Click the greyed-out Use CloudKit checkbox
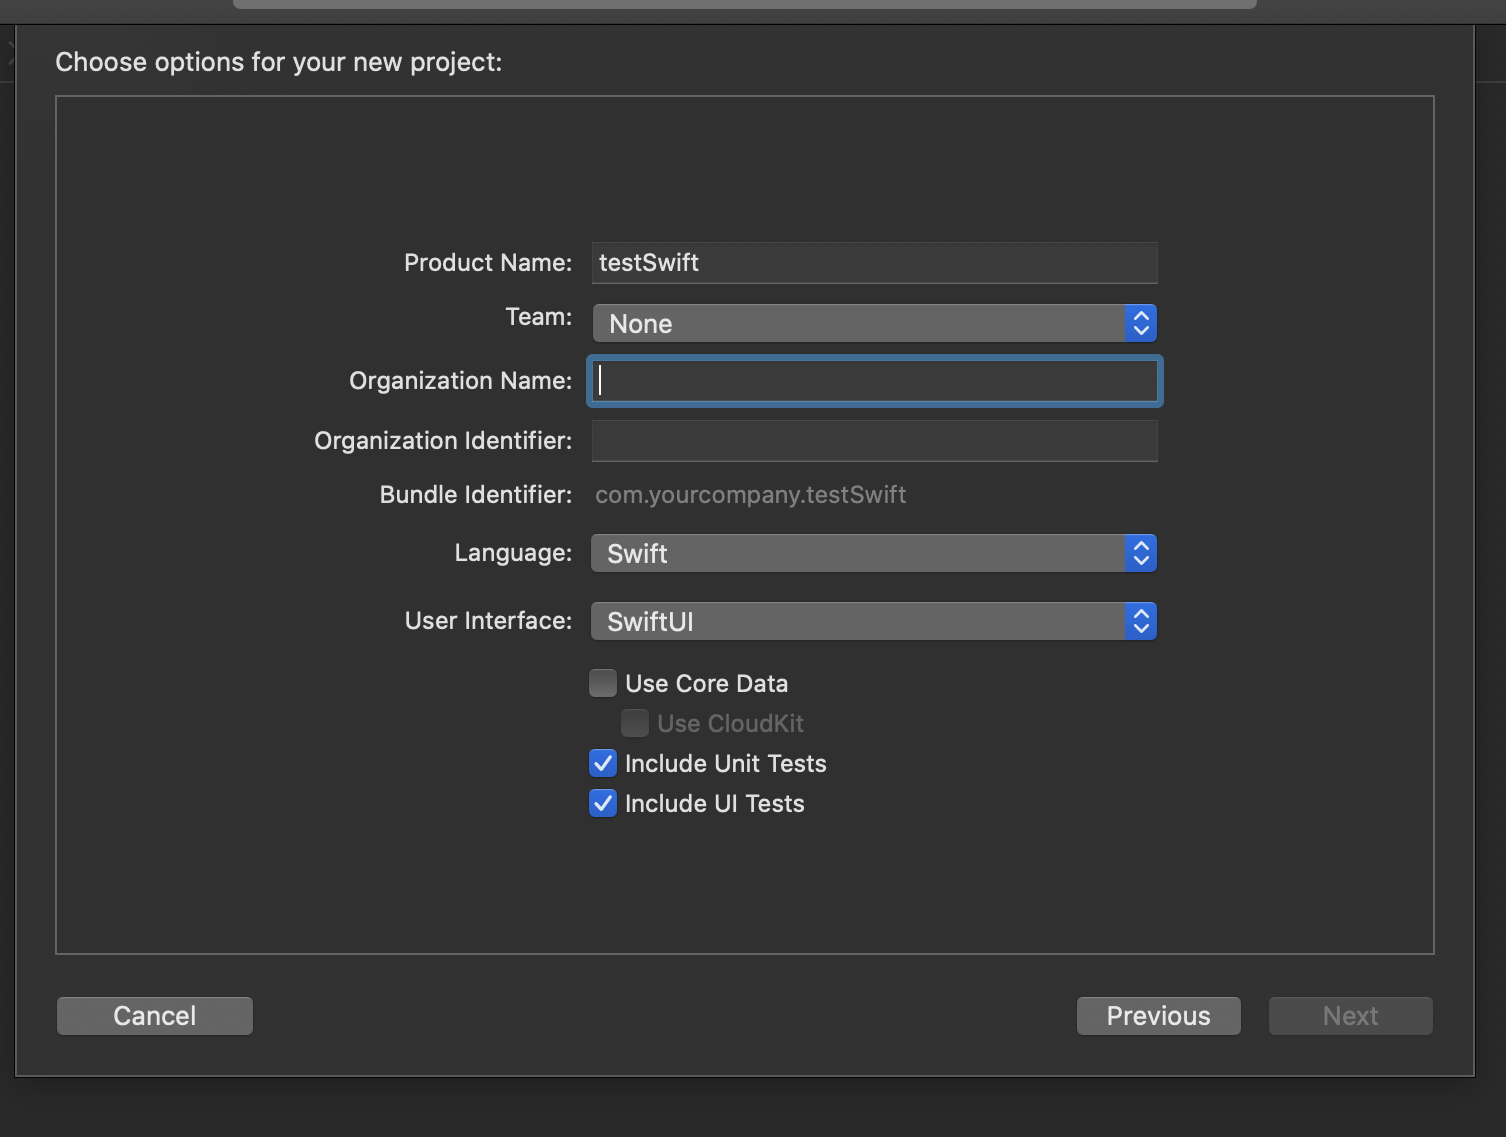Screen dimensions: 1506x1137 pos(635,723)
